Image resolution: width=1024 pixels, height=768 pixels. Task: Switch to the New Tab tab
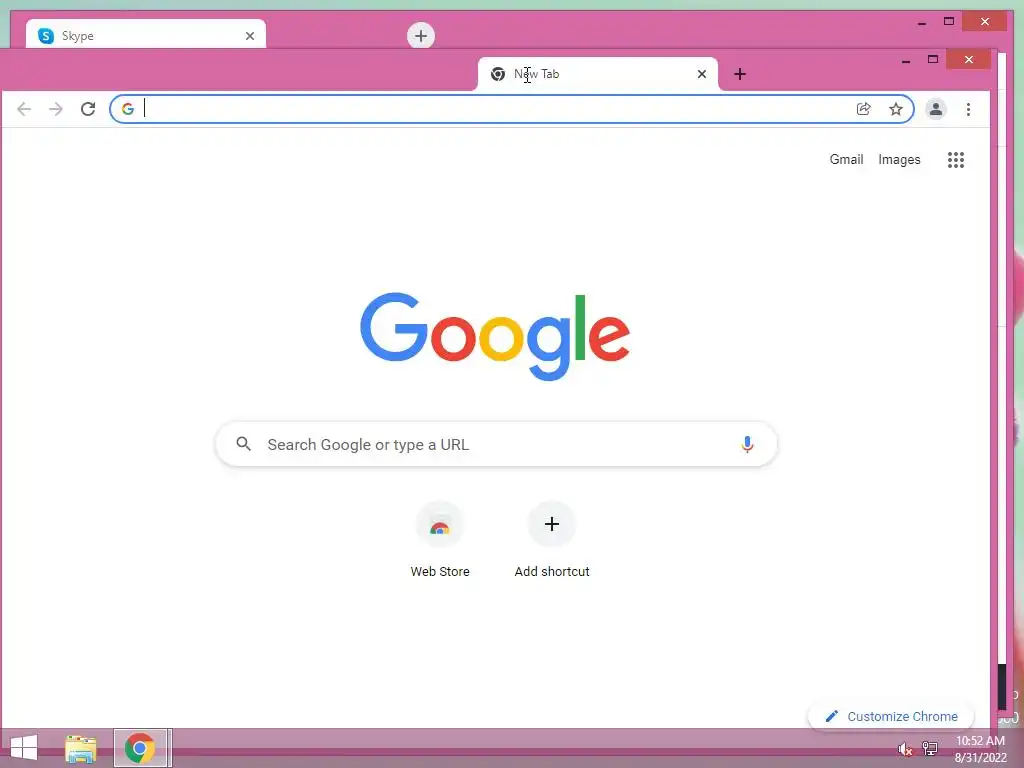point(598,74)
